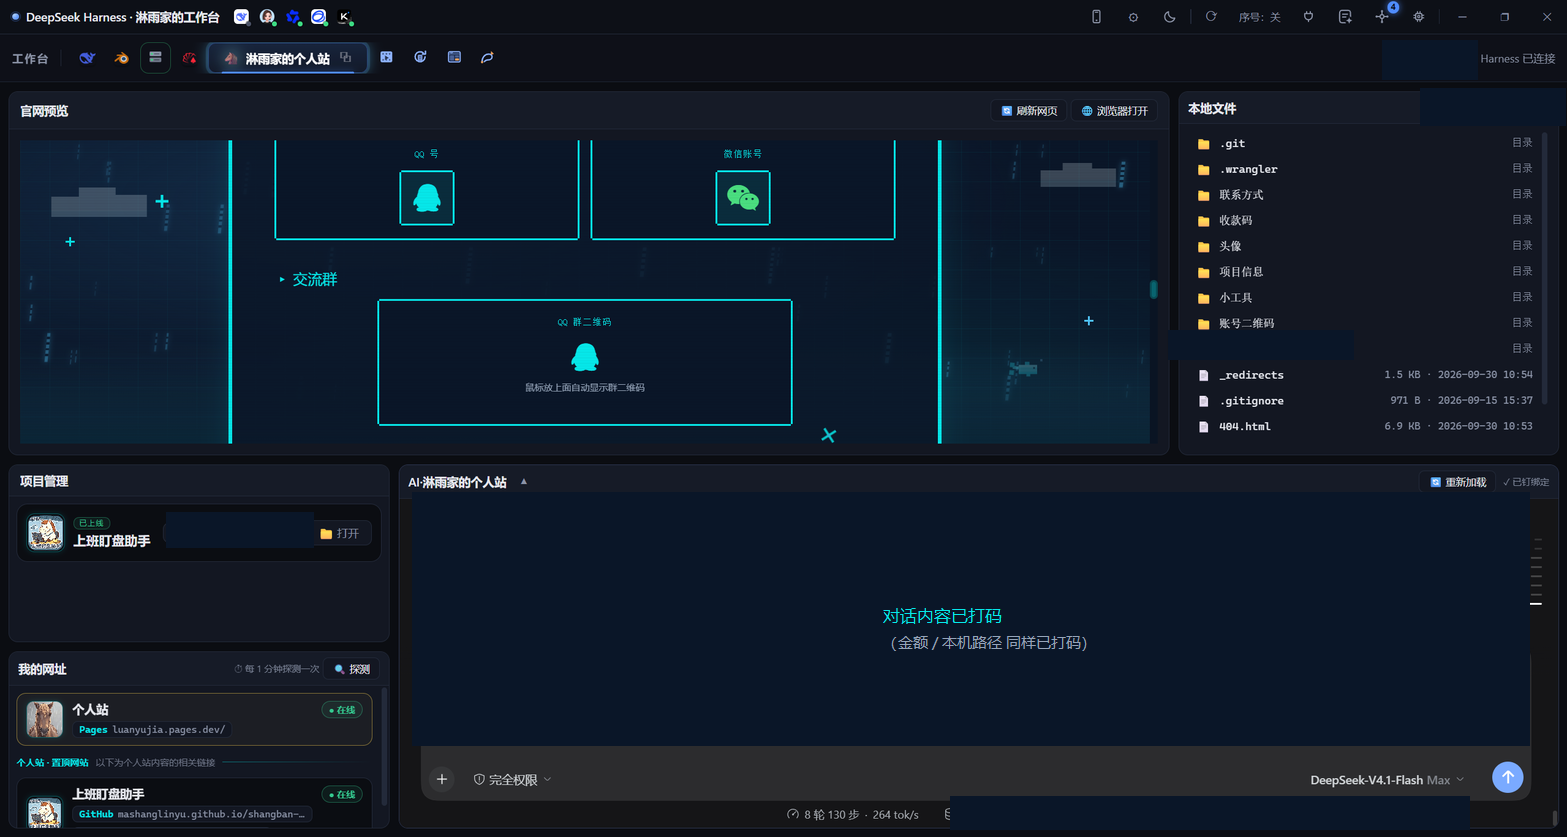
Task: Click the 打开 button for 上班盯盘助手
Action: [340, 534]
